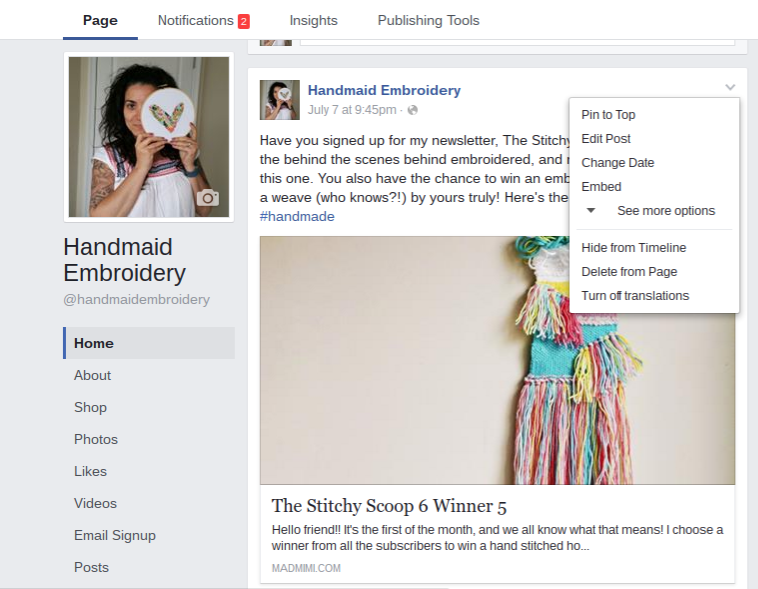Open the post options chevron arrow
Viewport: 758px width, 589px height.
click(x=730, y=87)
